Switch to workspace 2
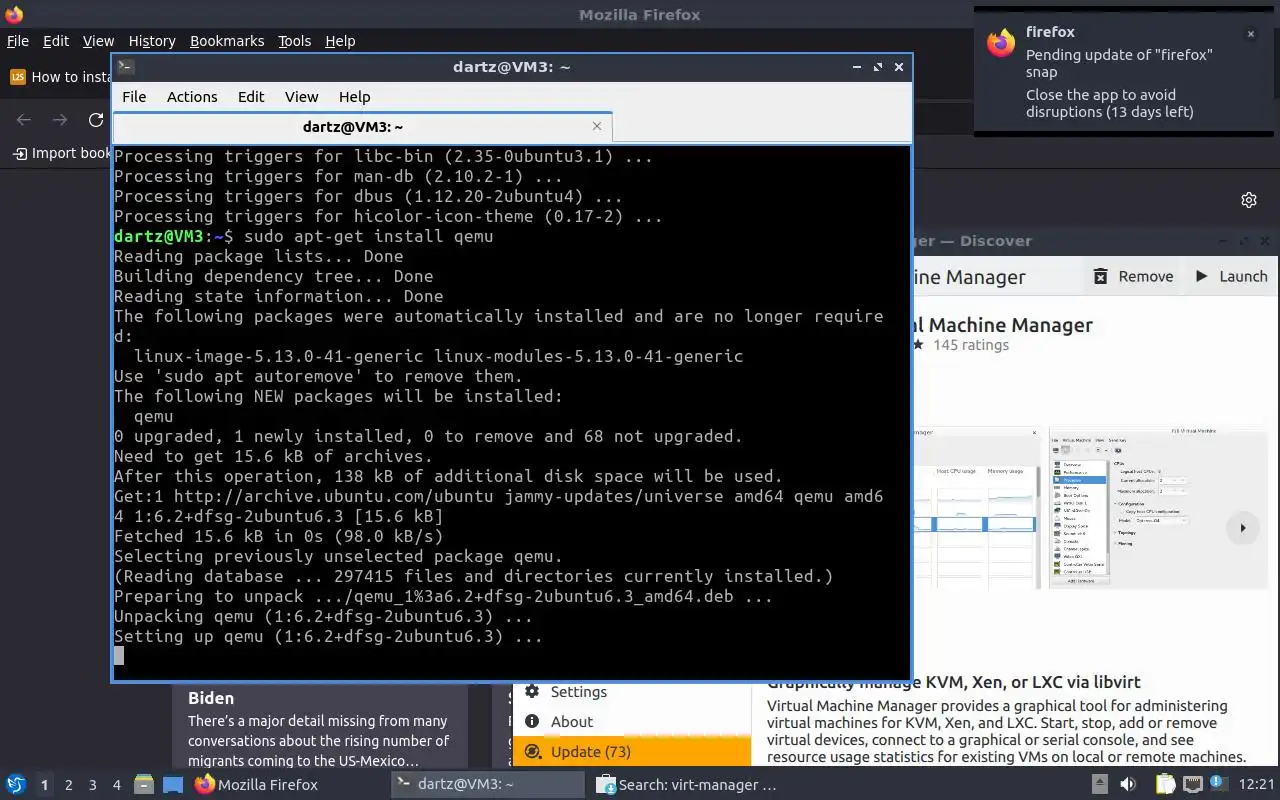 [x=69, y=785]
